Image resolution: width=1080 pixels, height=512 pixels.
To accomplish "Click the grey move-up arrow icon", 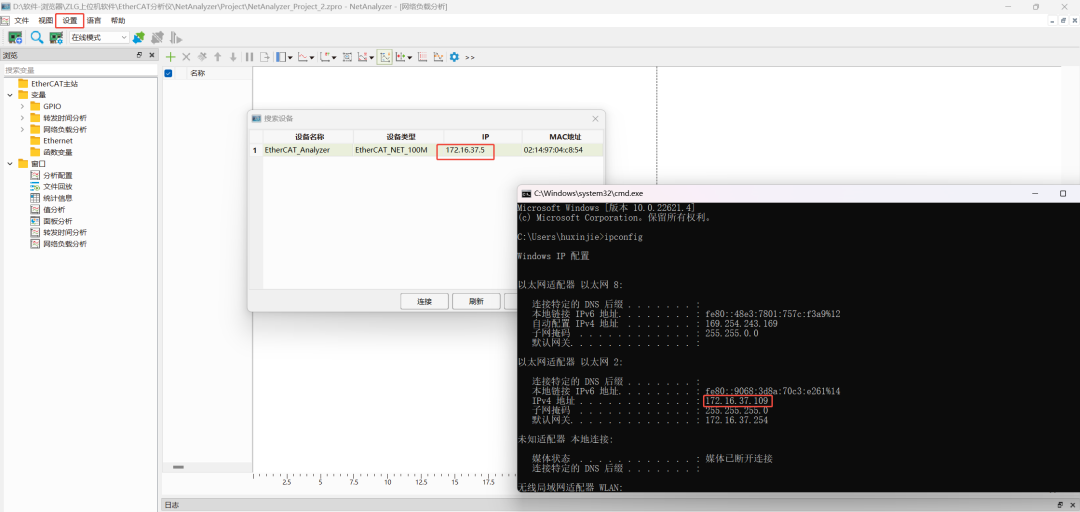I will coord(218,57).
